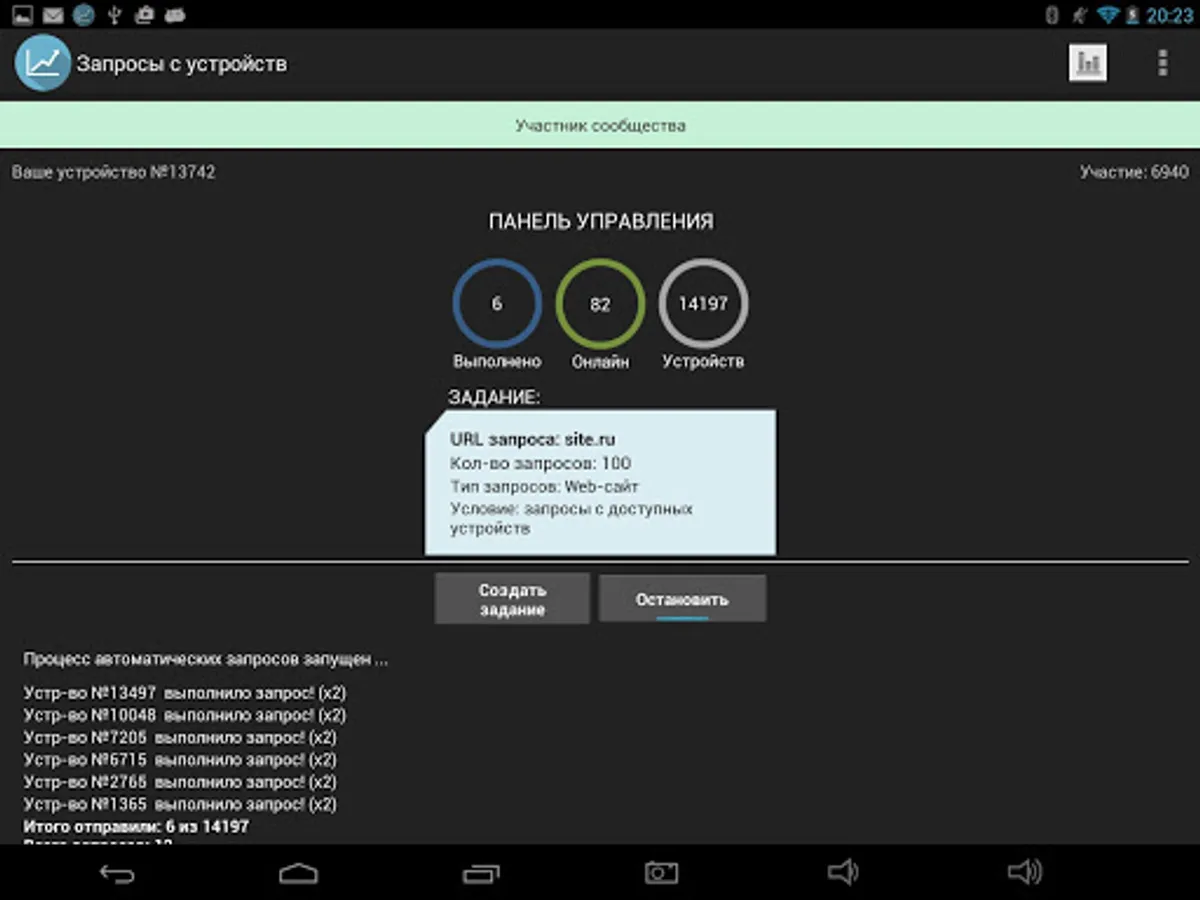Open the recent apps button
1200x900 pixels.
481,873
